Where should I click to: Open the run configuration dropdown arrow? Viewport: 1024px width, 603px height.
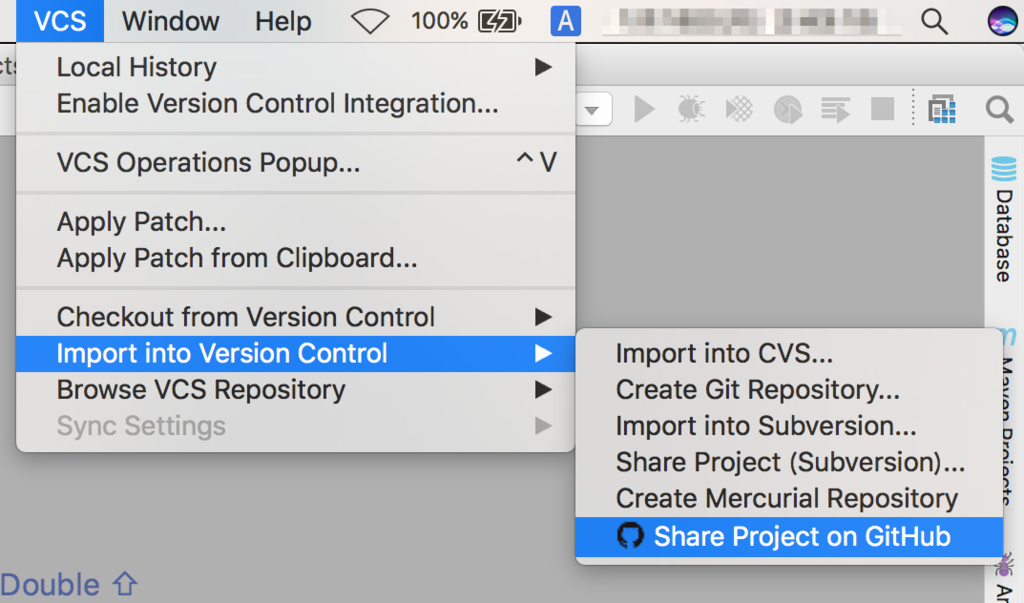pyautogui.click(x=592, y=110)
